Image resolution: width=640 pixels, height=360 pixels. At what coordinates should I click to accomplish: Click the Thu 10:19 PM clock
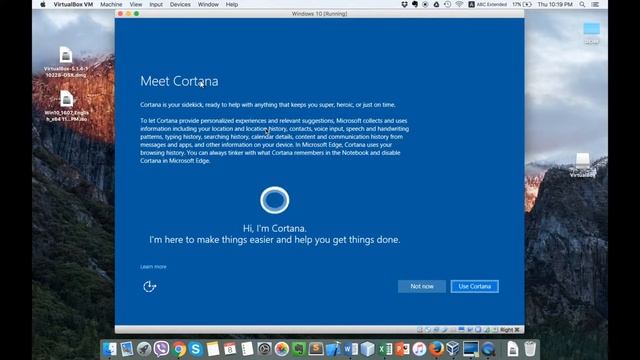555,4
